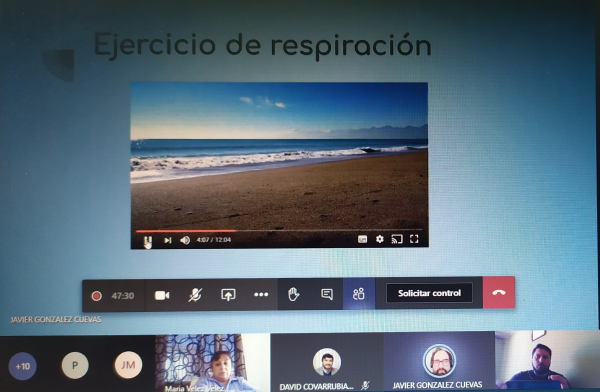Show the participants panel
The width and height of the screenshot is (600, 392).
coord(359,294)
